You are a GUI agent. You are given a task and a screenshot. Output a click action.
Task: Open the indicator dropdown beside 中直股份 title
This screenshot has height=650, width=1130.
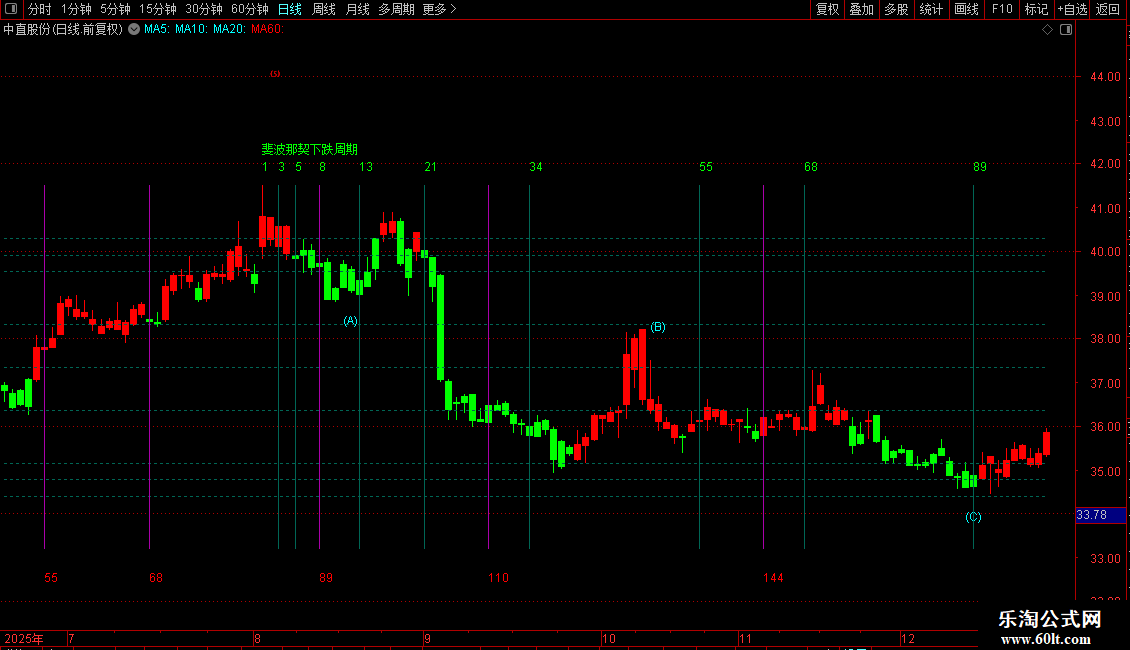point(134,30)
